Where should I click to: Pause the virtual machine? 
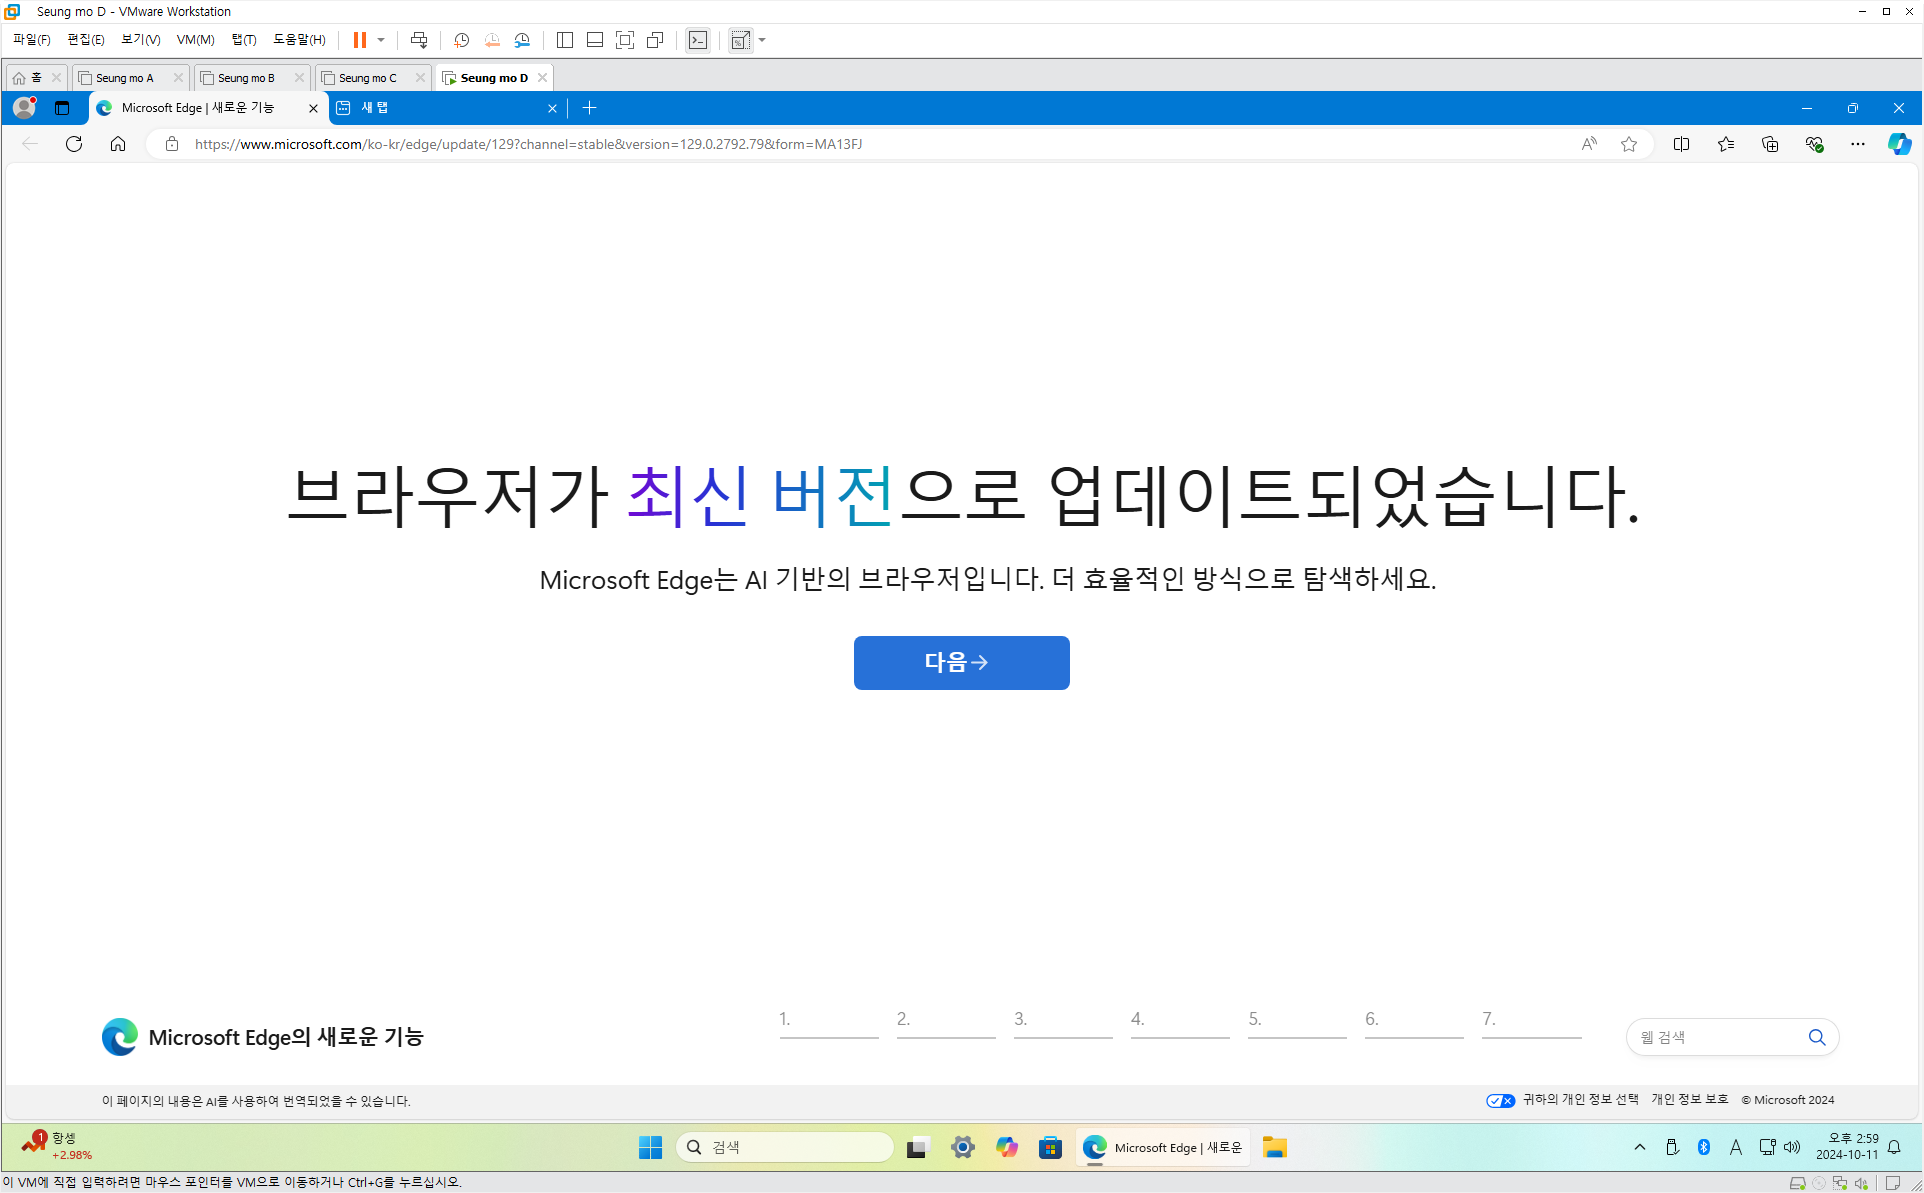tap(359, 40)
